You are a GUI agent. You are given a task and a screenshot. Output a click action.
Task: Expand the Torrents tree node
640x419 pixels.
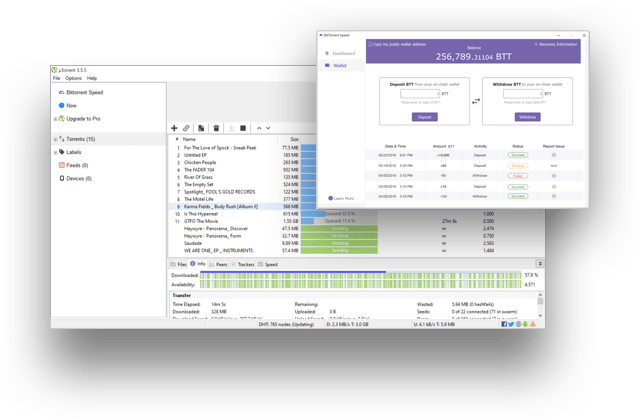tap(55, 140)
